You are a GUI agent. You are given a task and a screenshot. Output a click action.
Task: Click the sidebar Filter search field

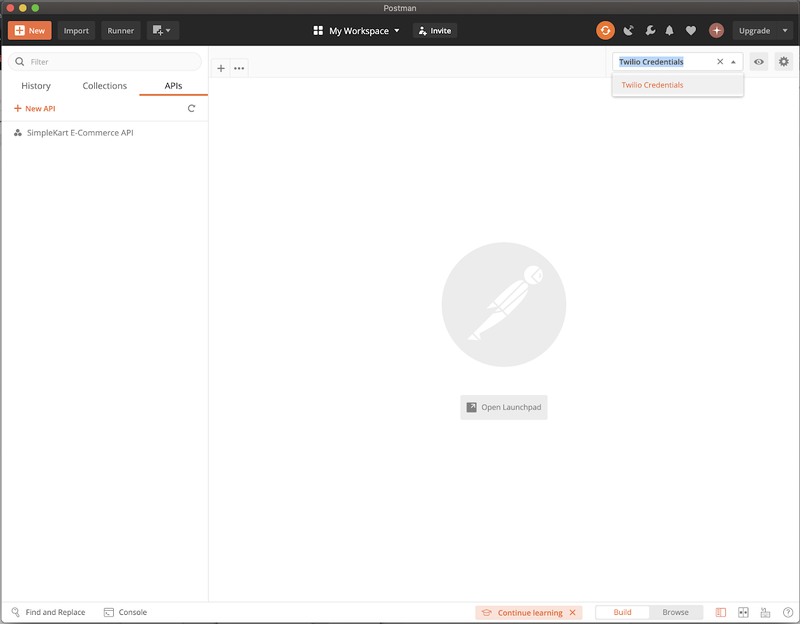point(105,62)
